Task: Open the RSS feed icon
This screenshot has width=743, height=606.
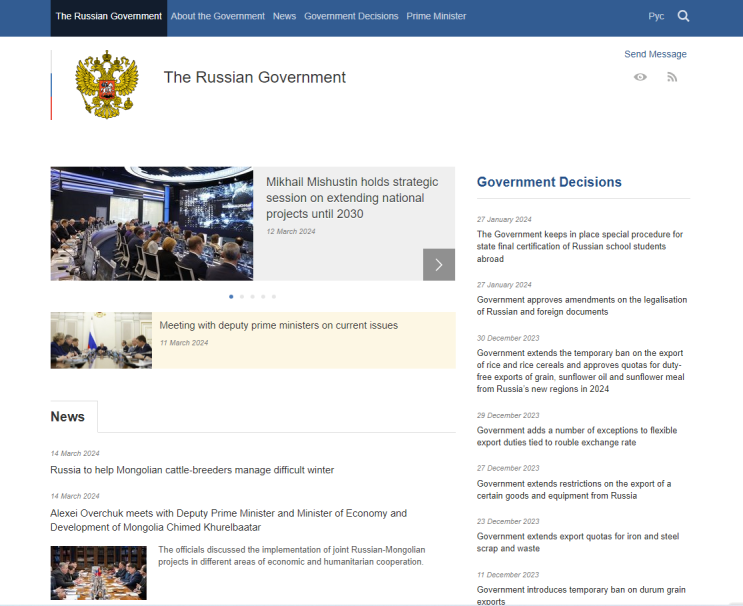Action: click(x=672, y=77)
